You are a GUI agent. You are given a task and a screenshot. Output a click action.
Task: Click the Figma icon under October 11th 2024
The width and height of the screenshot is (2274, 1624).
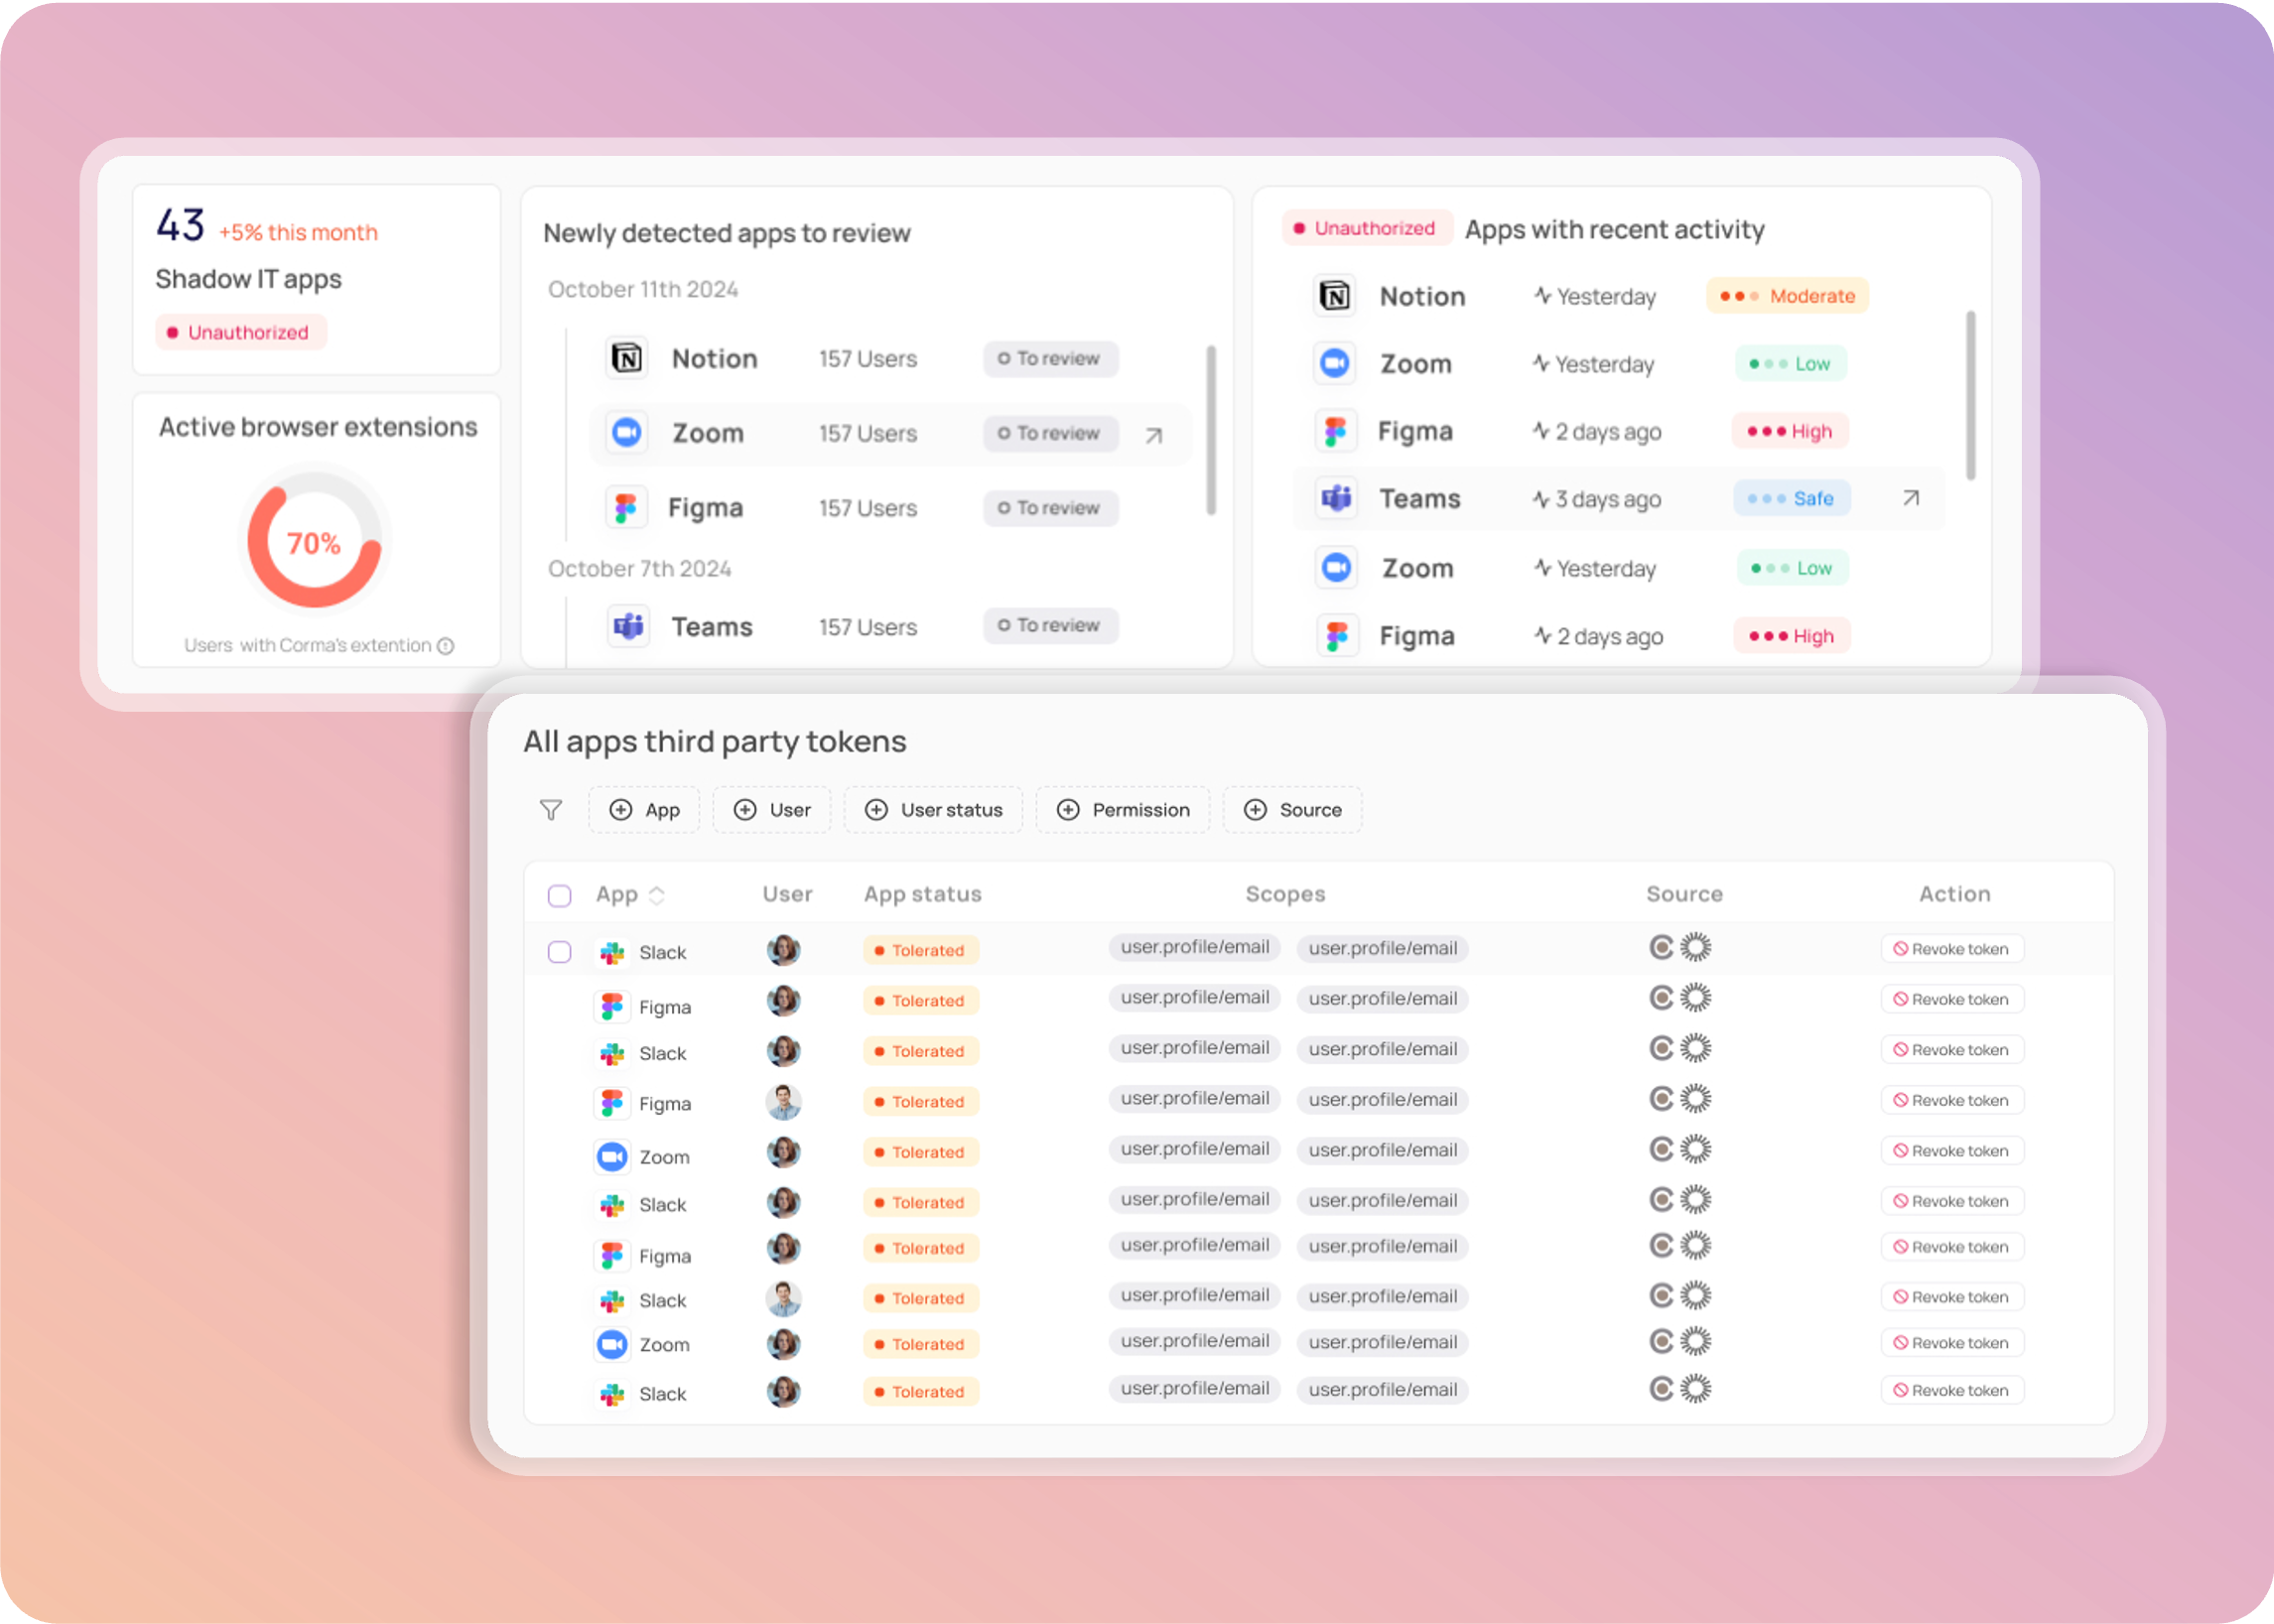pyautogui.click(x=627, y=508)
